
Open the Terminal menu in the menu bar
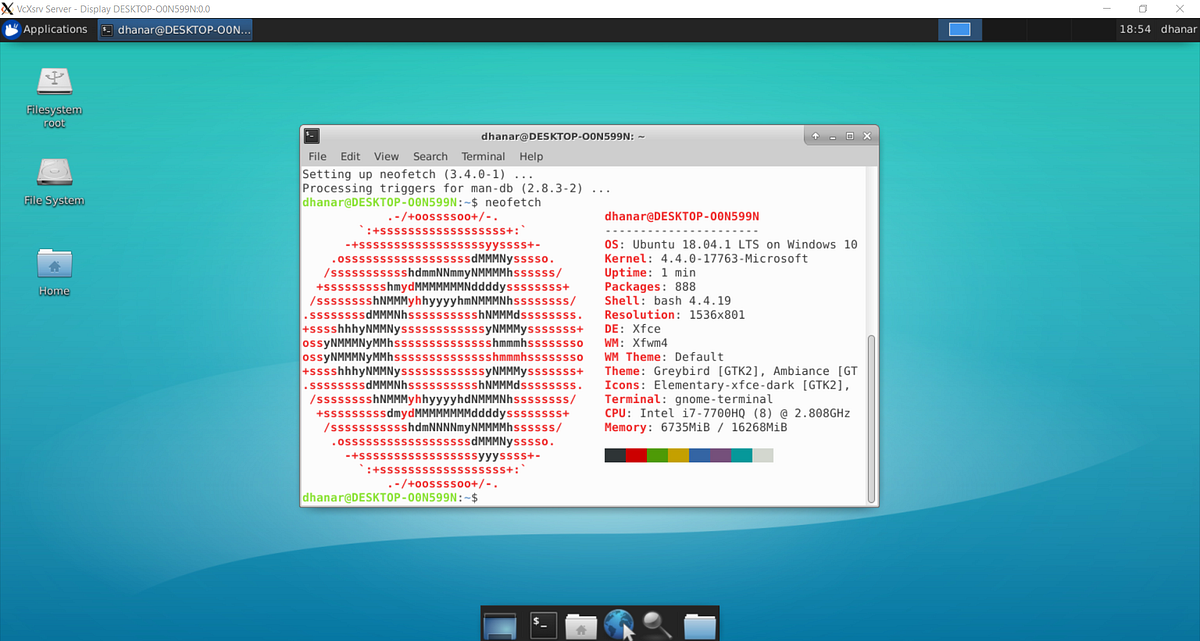pos(483,156)
